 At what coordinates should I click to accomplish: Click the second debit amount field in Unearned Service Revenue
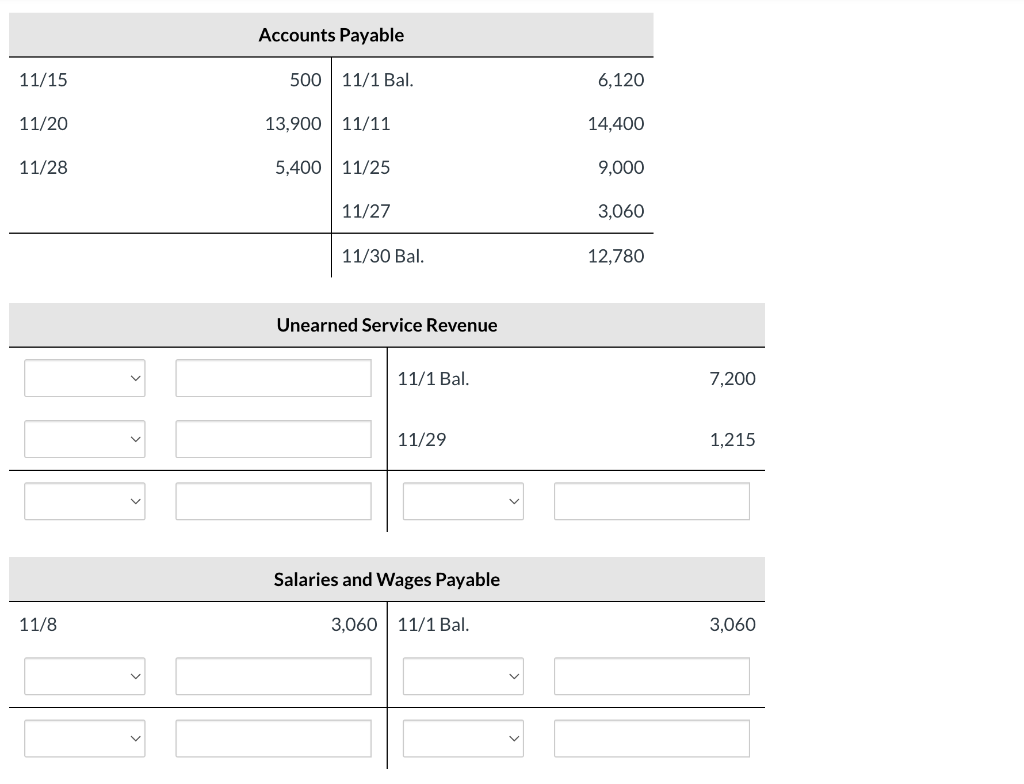273,438
